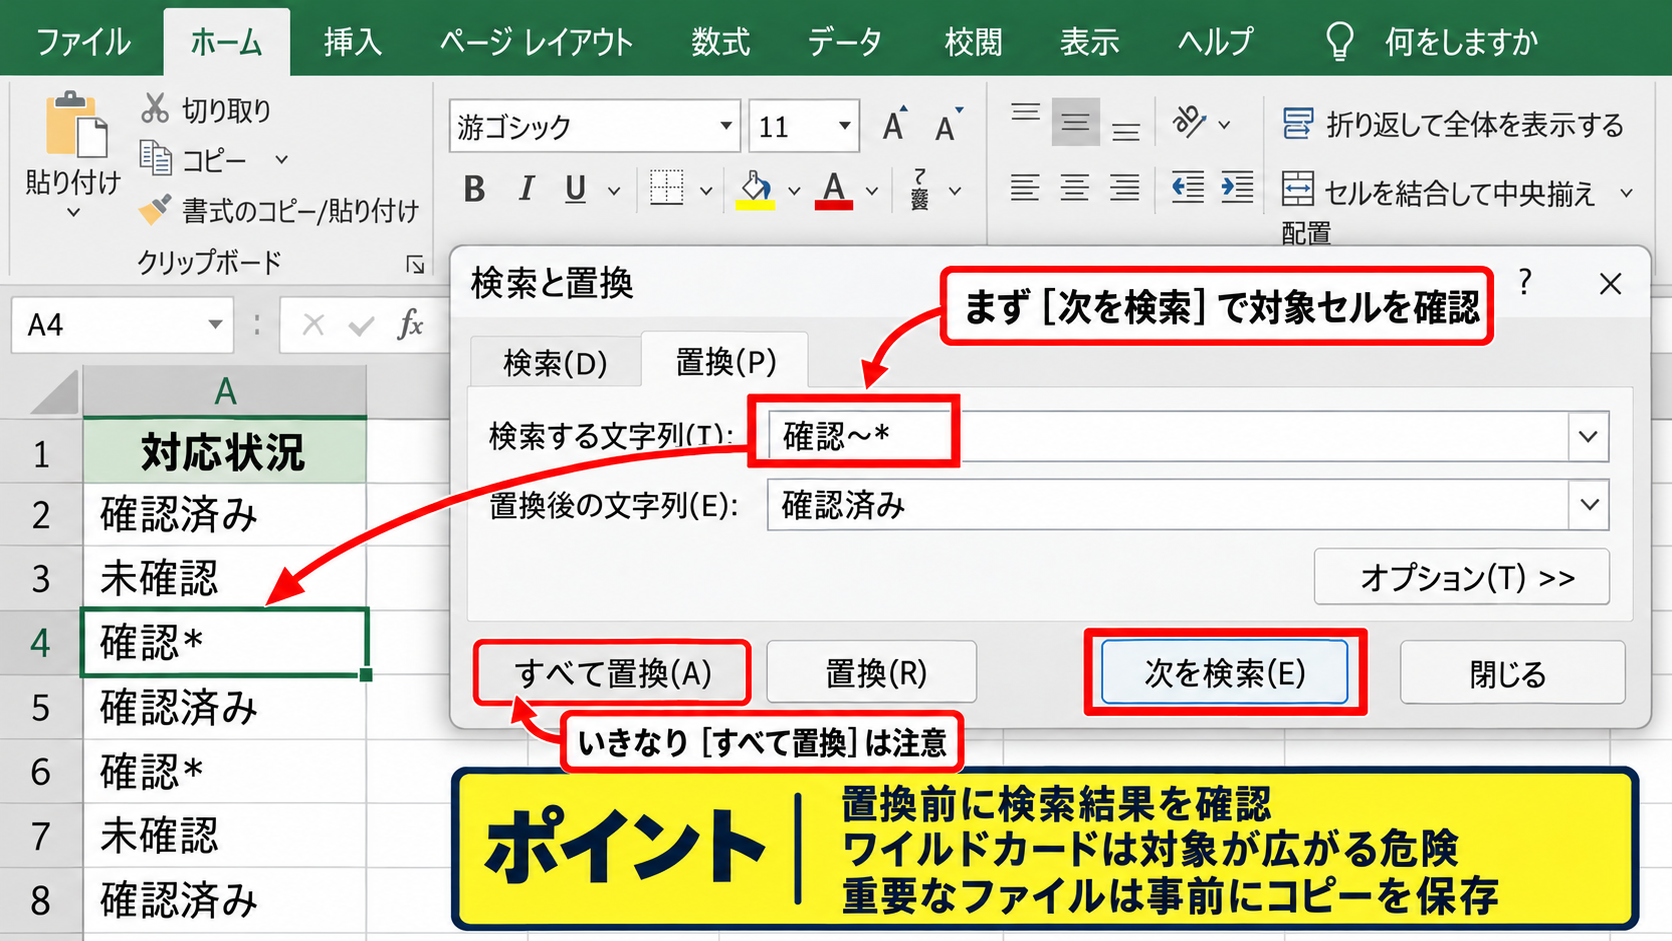Click the Copy icon
The height and width of the screenshot is (941, 1672).
[x=155, y=158]
